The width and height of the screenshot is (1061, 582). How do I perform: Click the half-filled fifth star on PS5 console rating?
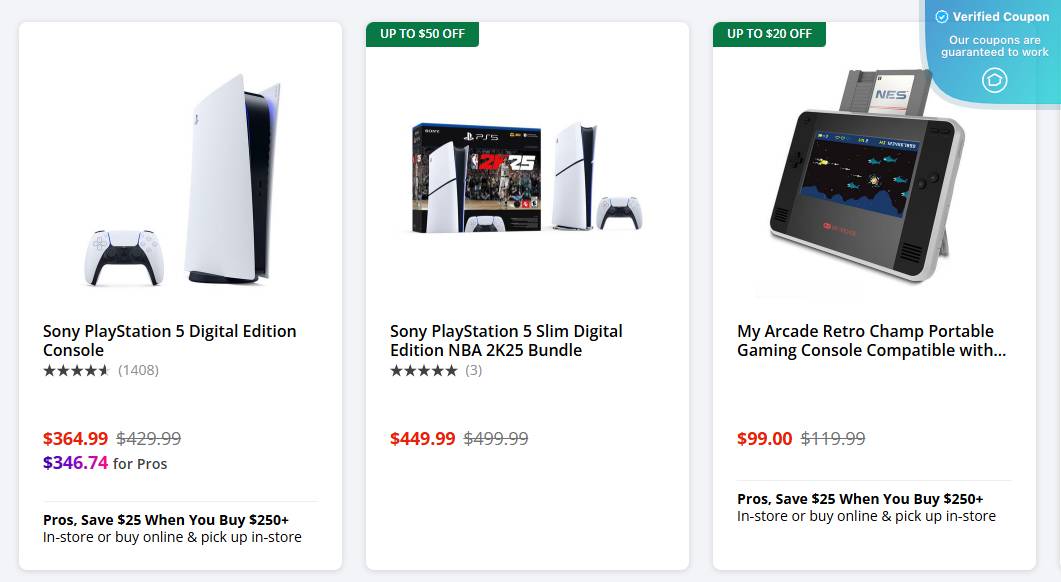click(103, 369)
